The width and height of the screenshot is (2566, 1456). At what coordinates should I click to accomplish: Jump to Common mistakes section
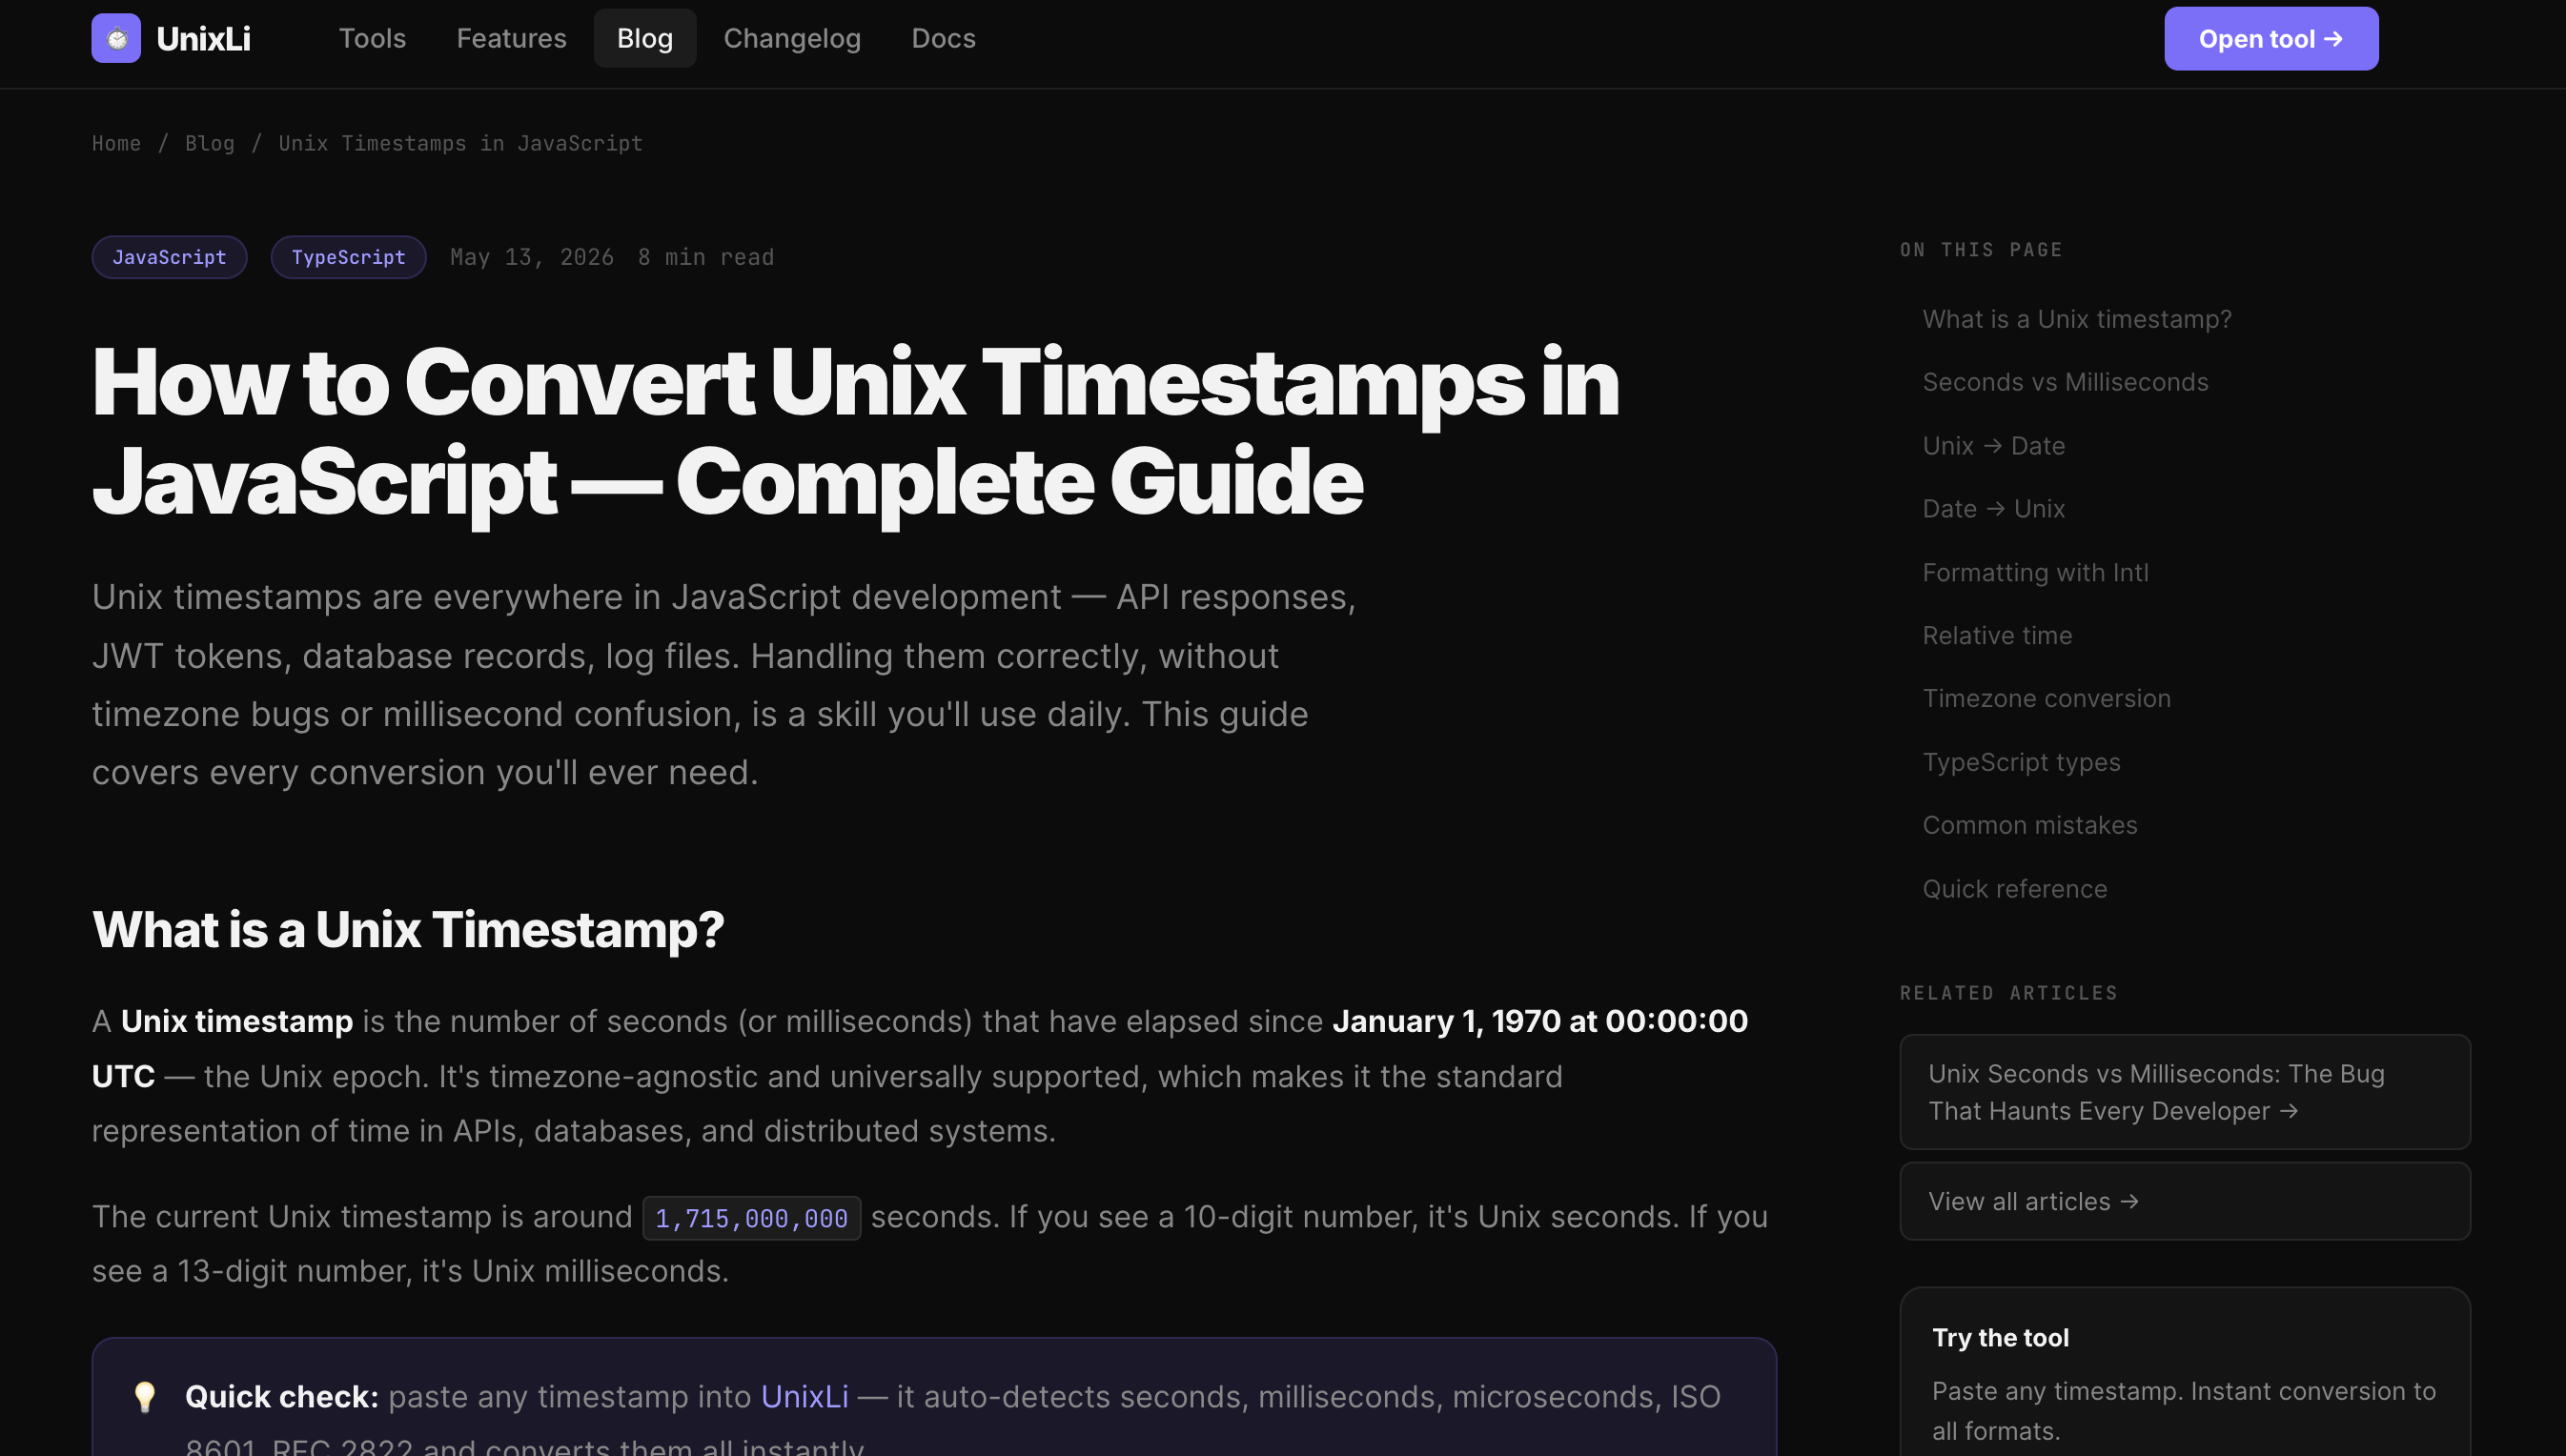point(2029,826)
